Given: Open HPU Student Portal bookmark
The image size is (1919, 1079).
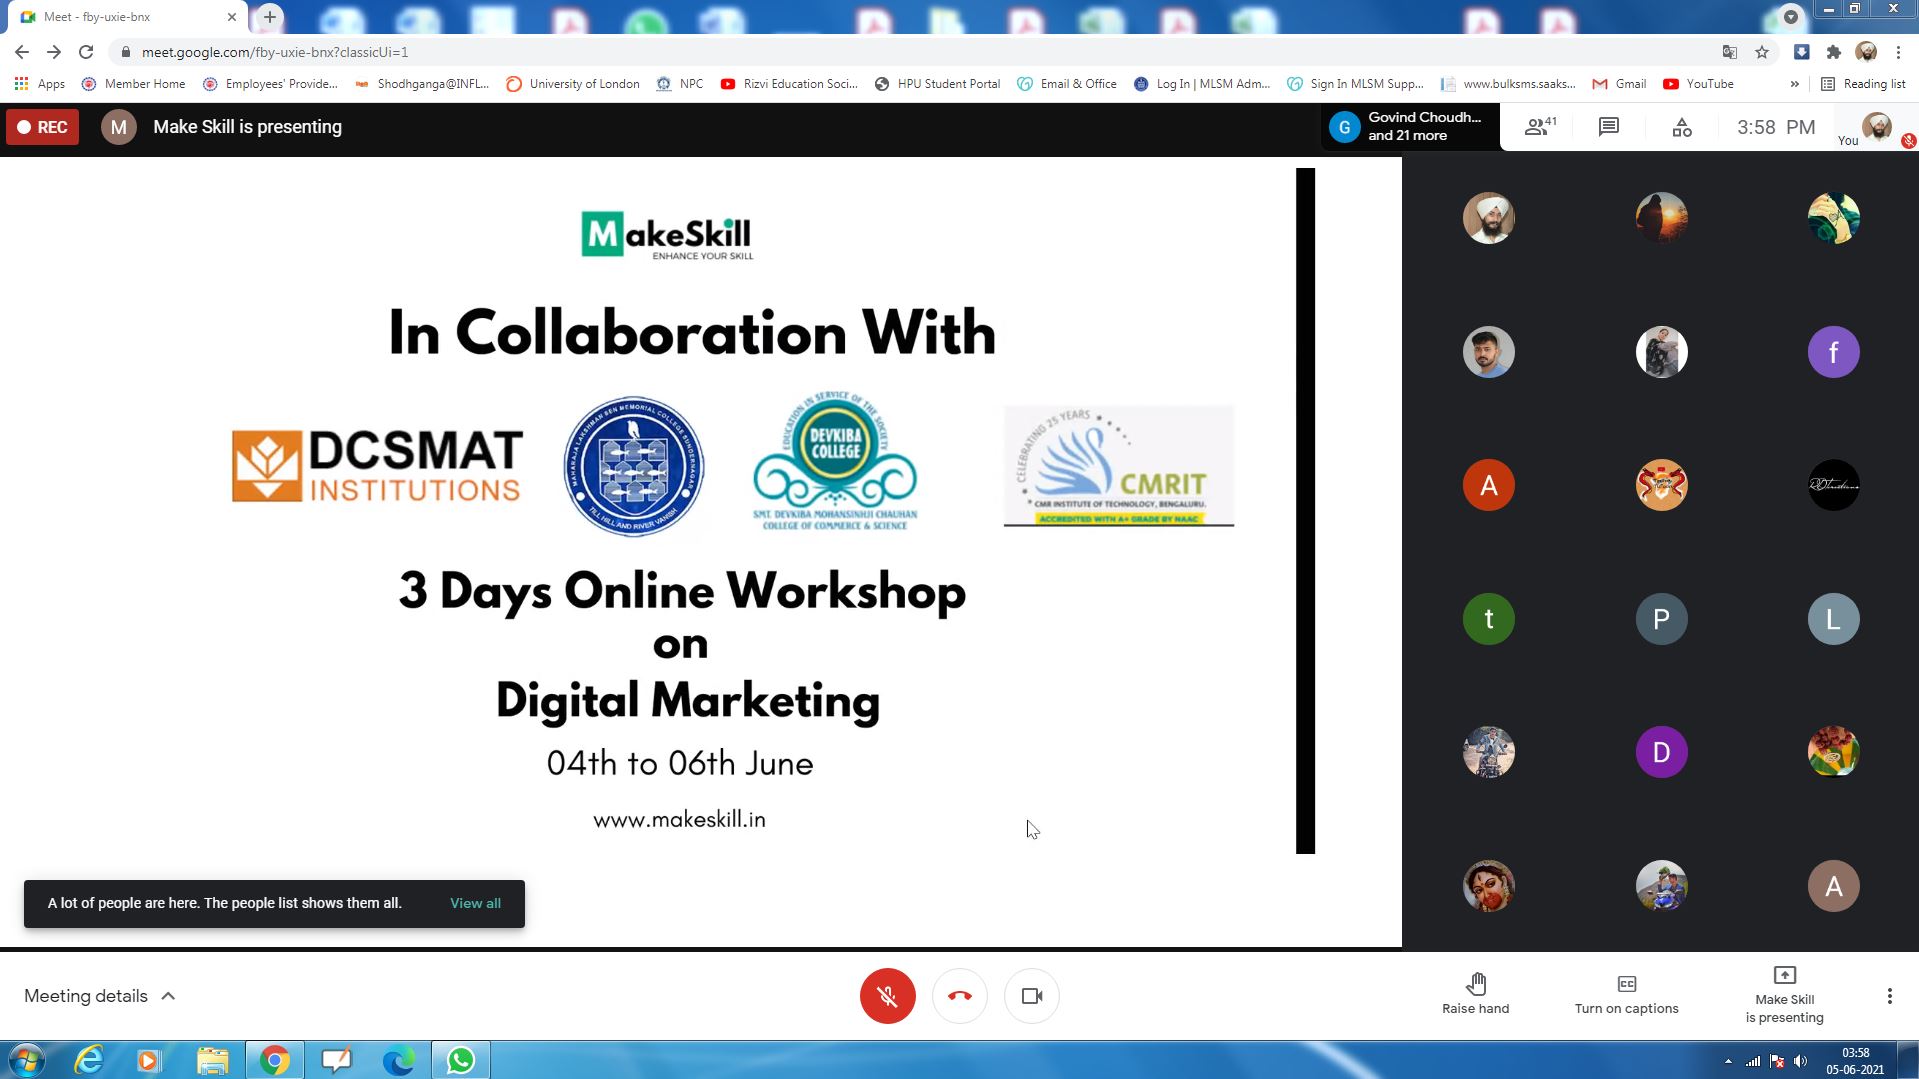Looking at the screenshot, I should [937, 84].
